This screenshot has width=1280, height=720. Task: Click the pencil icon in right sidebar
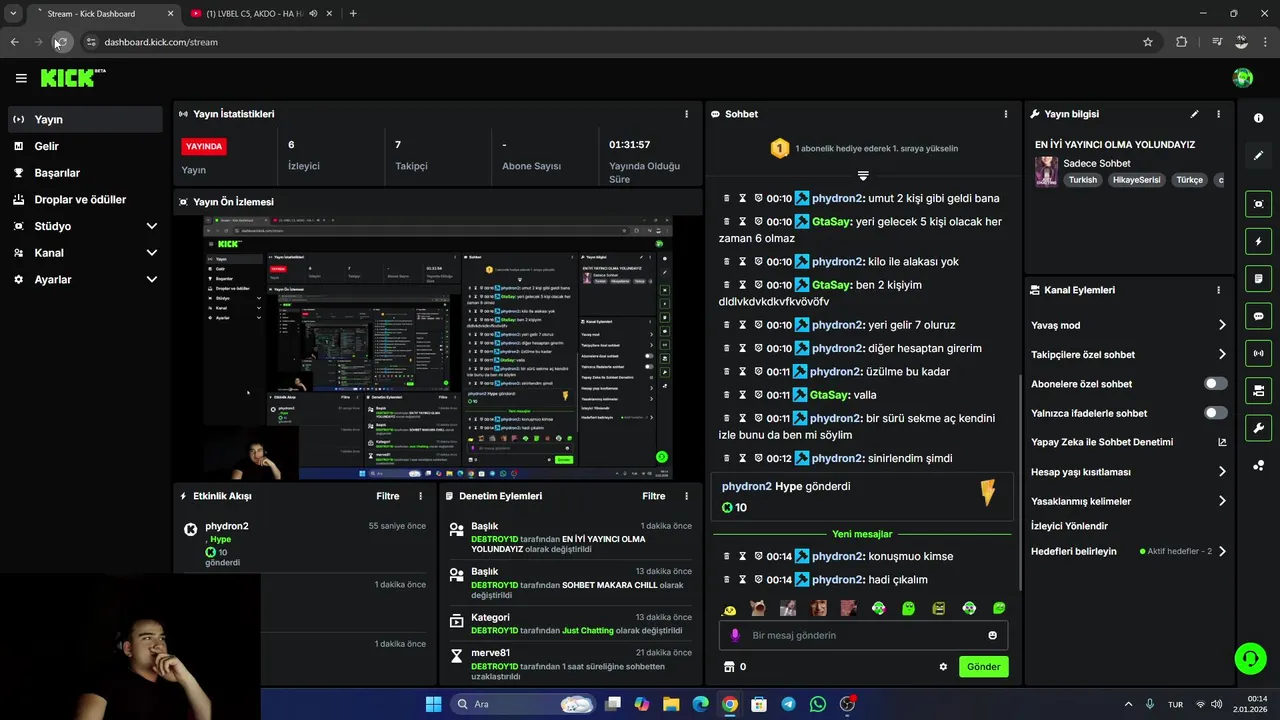(1258, 156)
